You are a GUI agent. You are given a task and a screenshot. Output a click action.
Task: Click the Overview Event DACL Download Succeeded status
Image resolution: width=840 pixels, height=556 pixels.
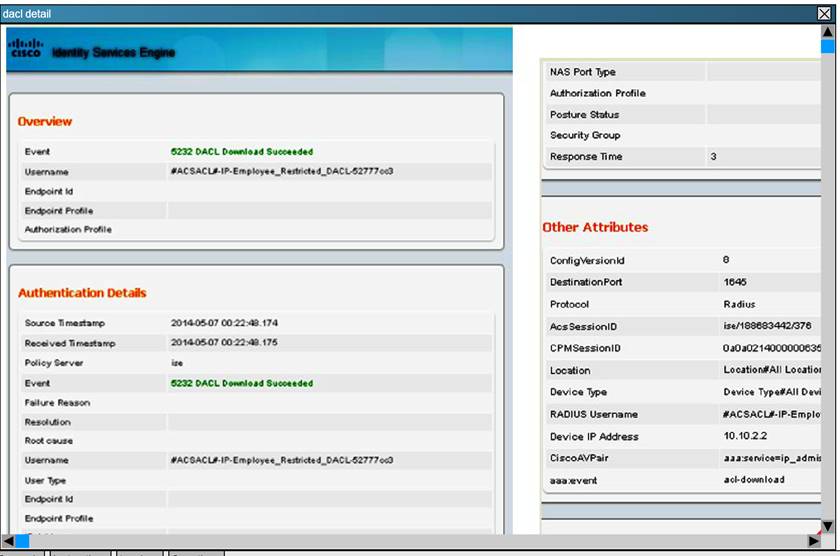tap(242, 152)
